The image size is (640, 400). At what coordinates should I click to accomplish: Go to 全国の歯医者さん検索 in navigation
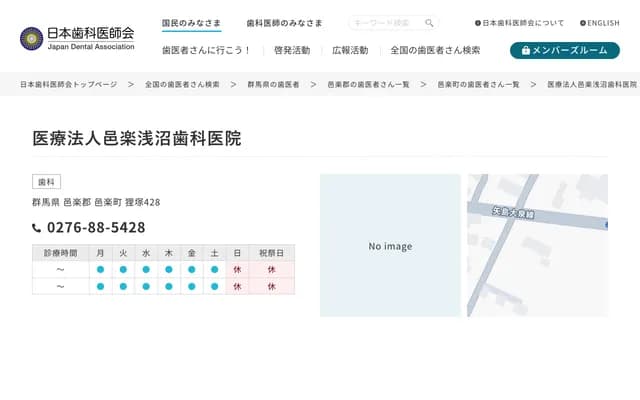435,50
